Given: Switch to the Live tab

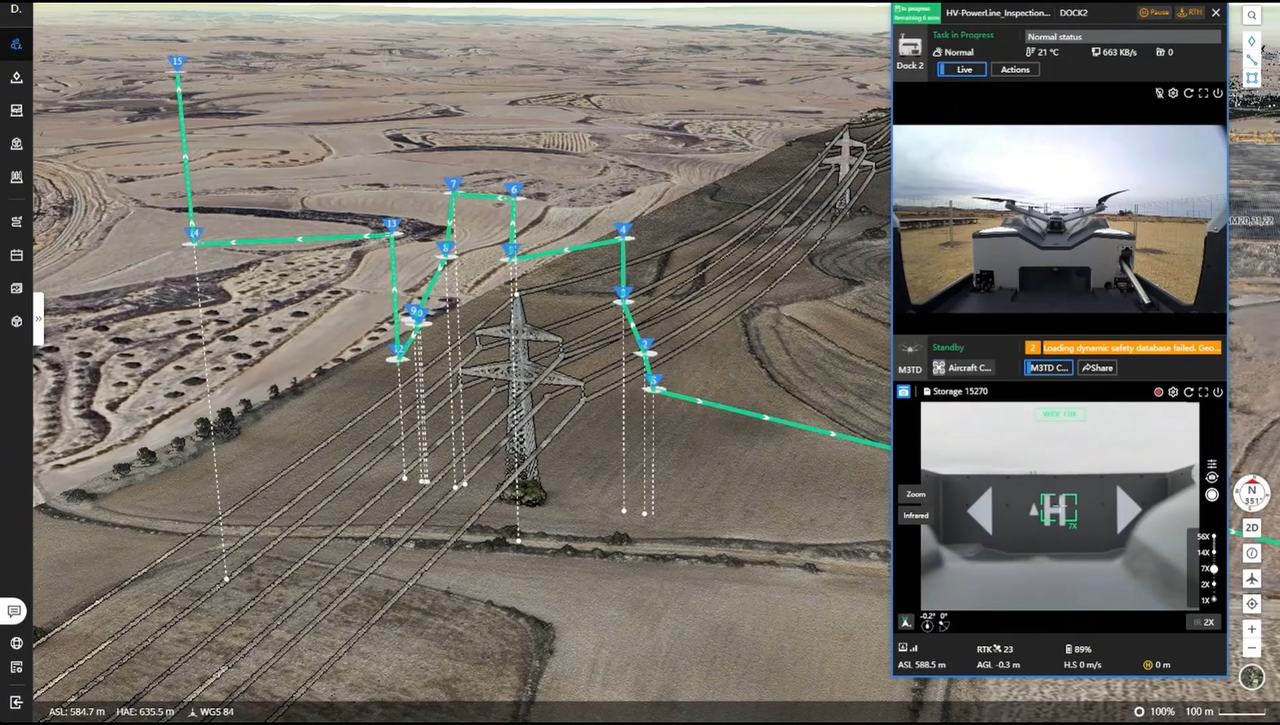Looking at the screenshot, I should tap(963, 69).
